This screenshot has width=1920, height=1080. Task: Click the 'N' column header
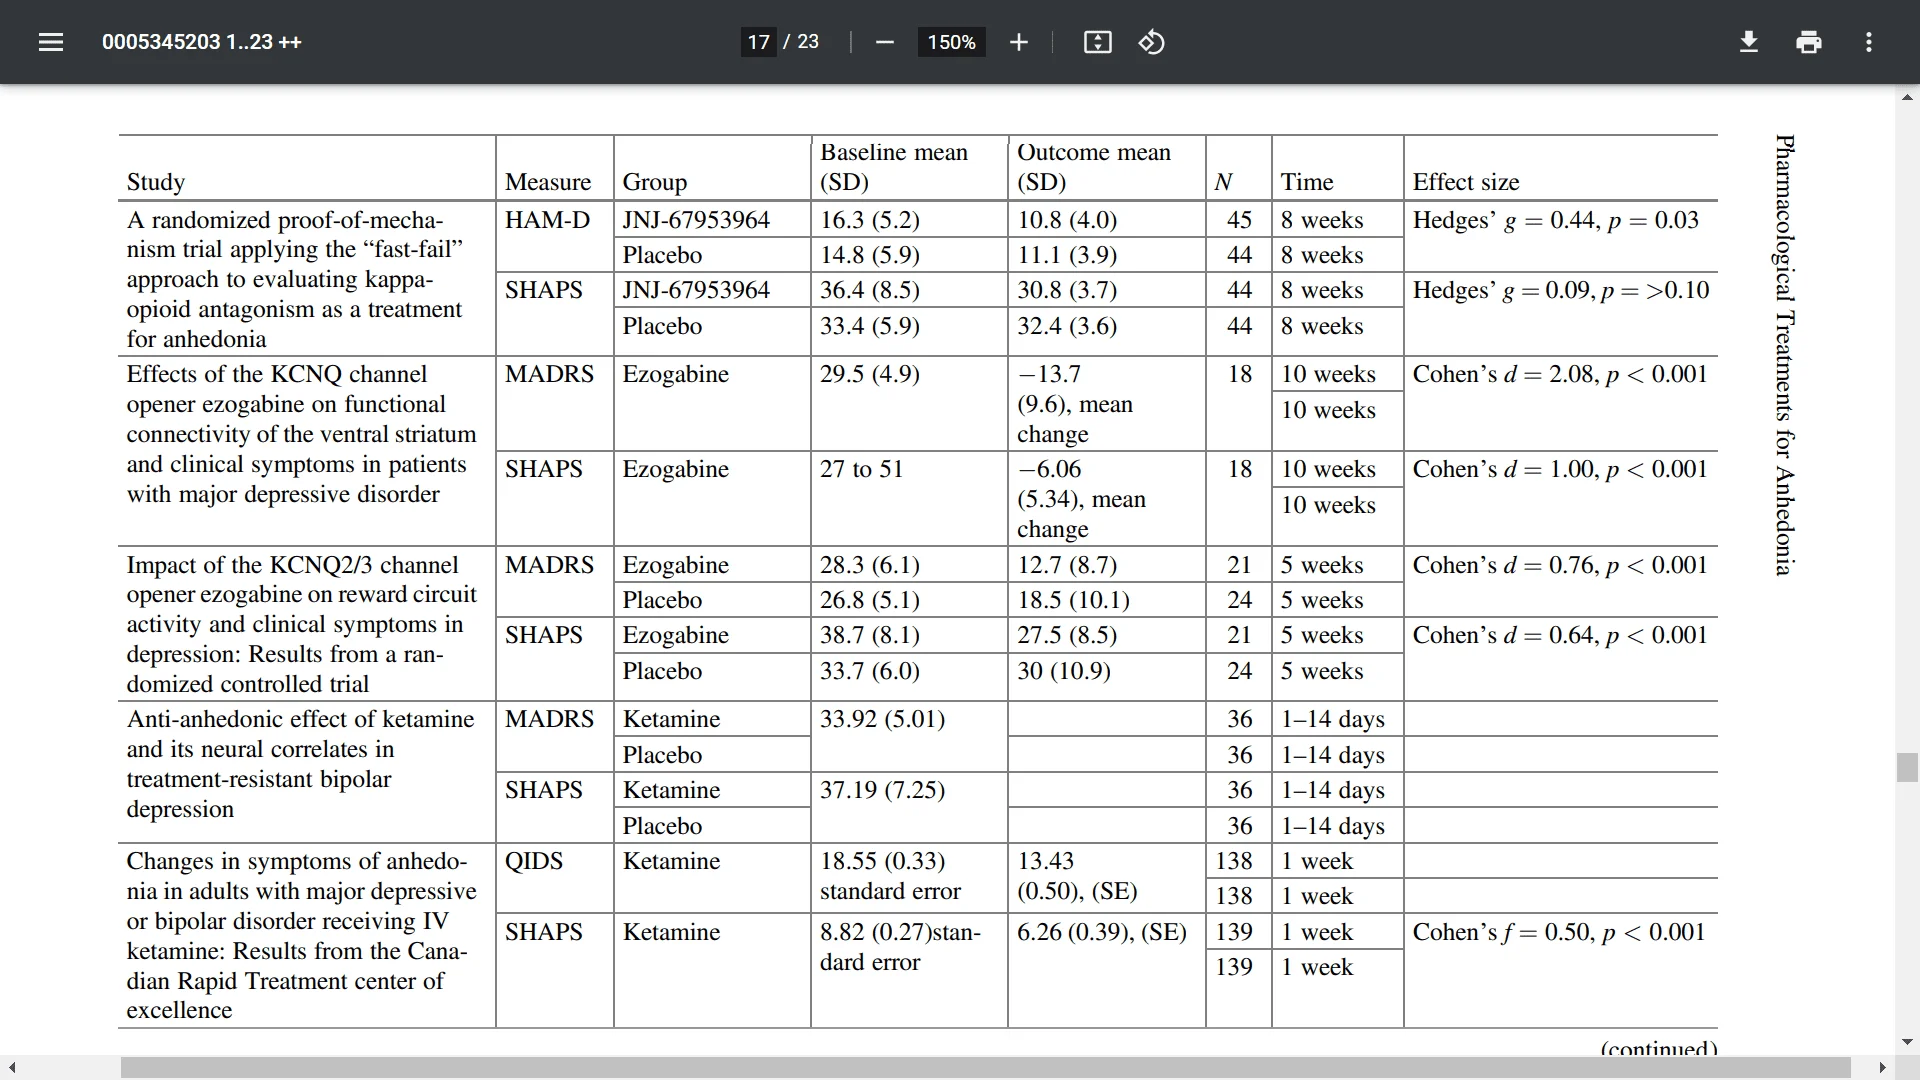1223,182
